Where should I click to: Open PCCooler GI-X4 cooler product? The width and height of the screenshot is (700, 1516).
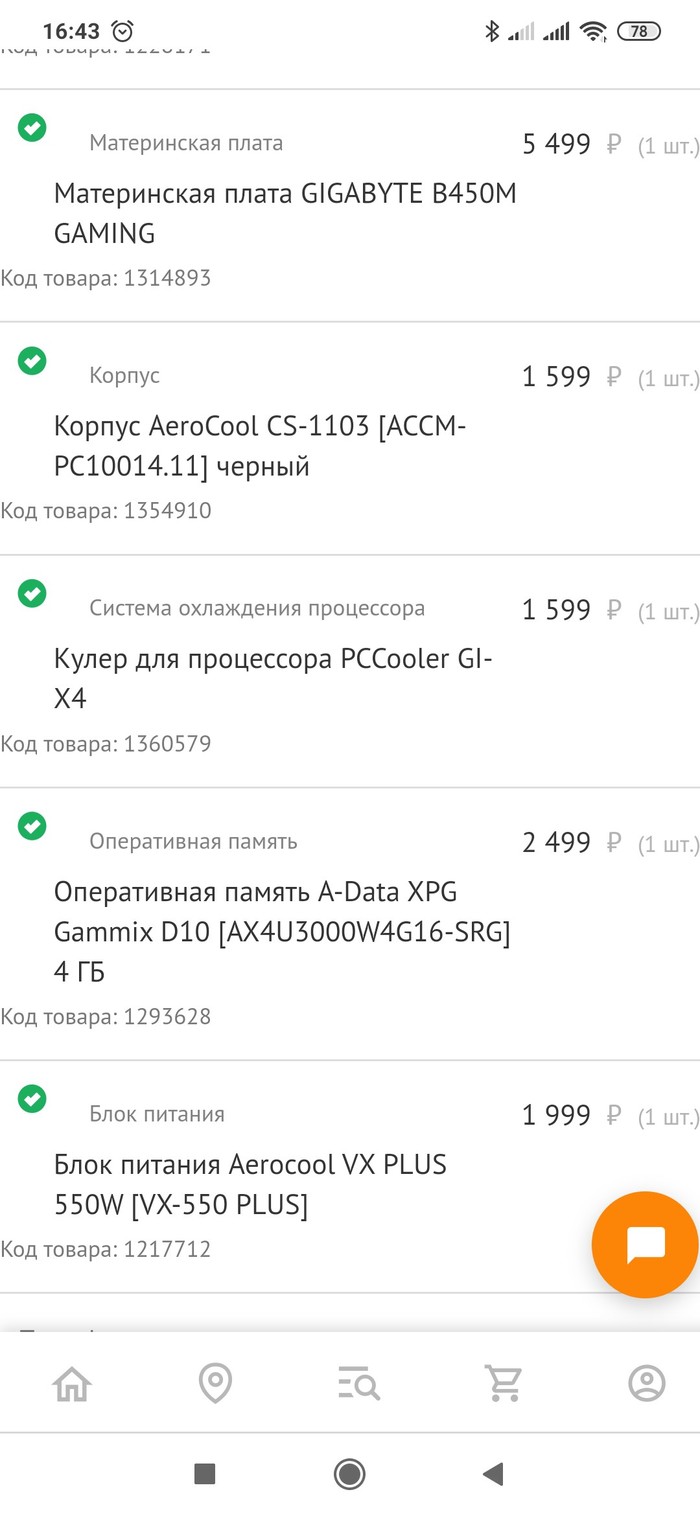[x=273, y=679]
